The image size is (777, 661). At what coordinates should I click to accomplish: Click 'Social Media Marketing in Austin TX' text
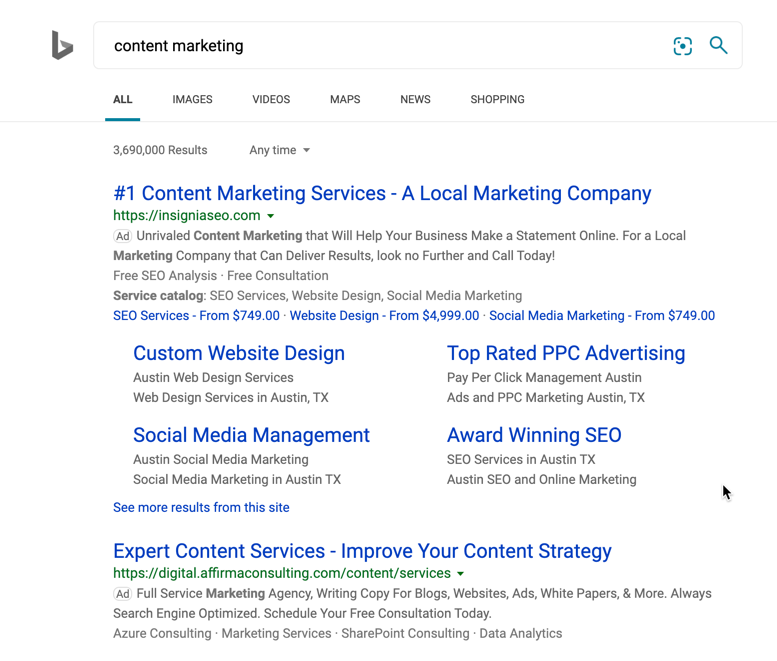(x=237, y=480)
